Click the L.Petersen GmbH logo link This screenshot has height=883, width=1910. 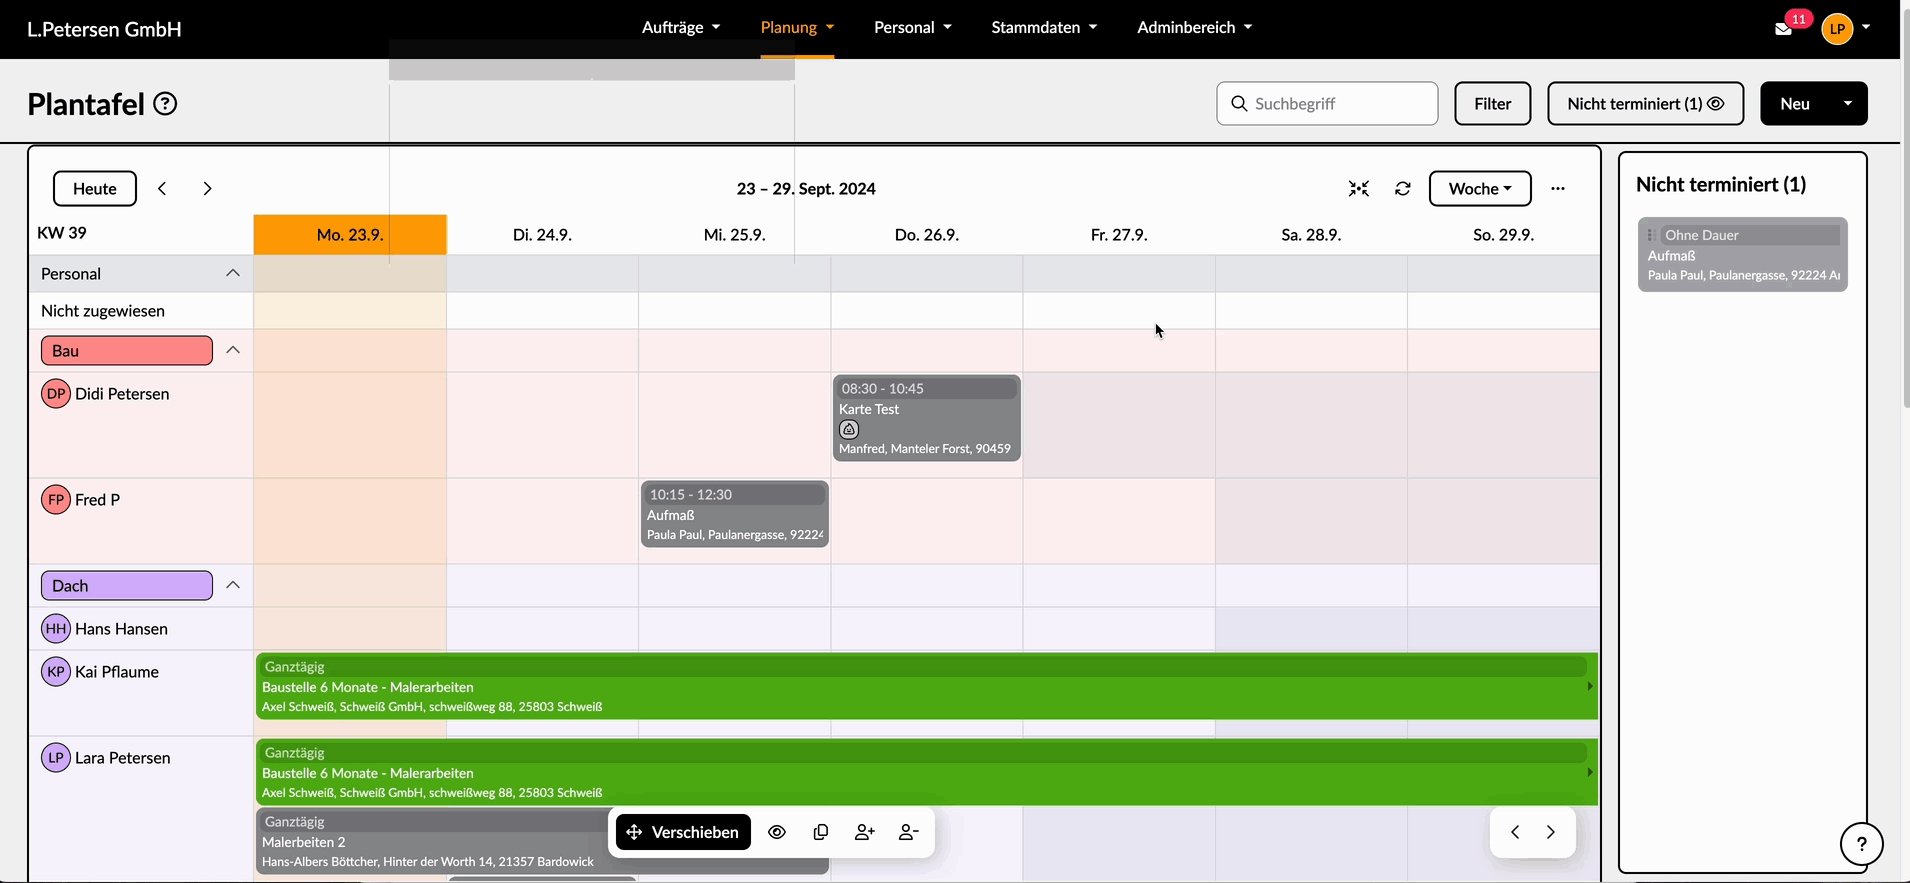point(104,29)
